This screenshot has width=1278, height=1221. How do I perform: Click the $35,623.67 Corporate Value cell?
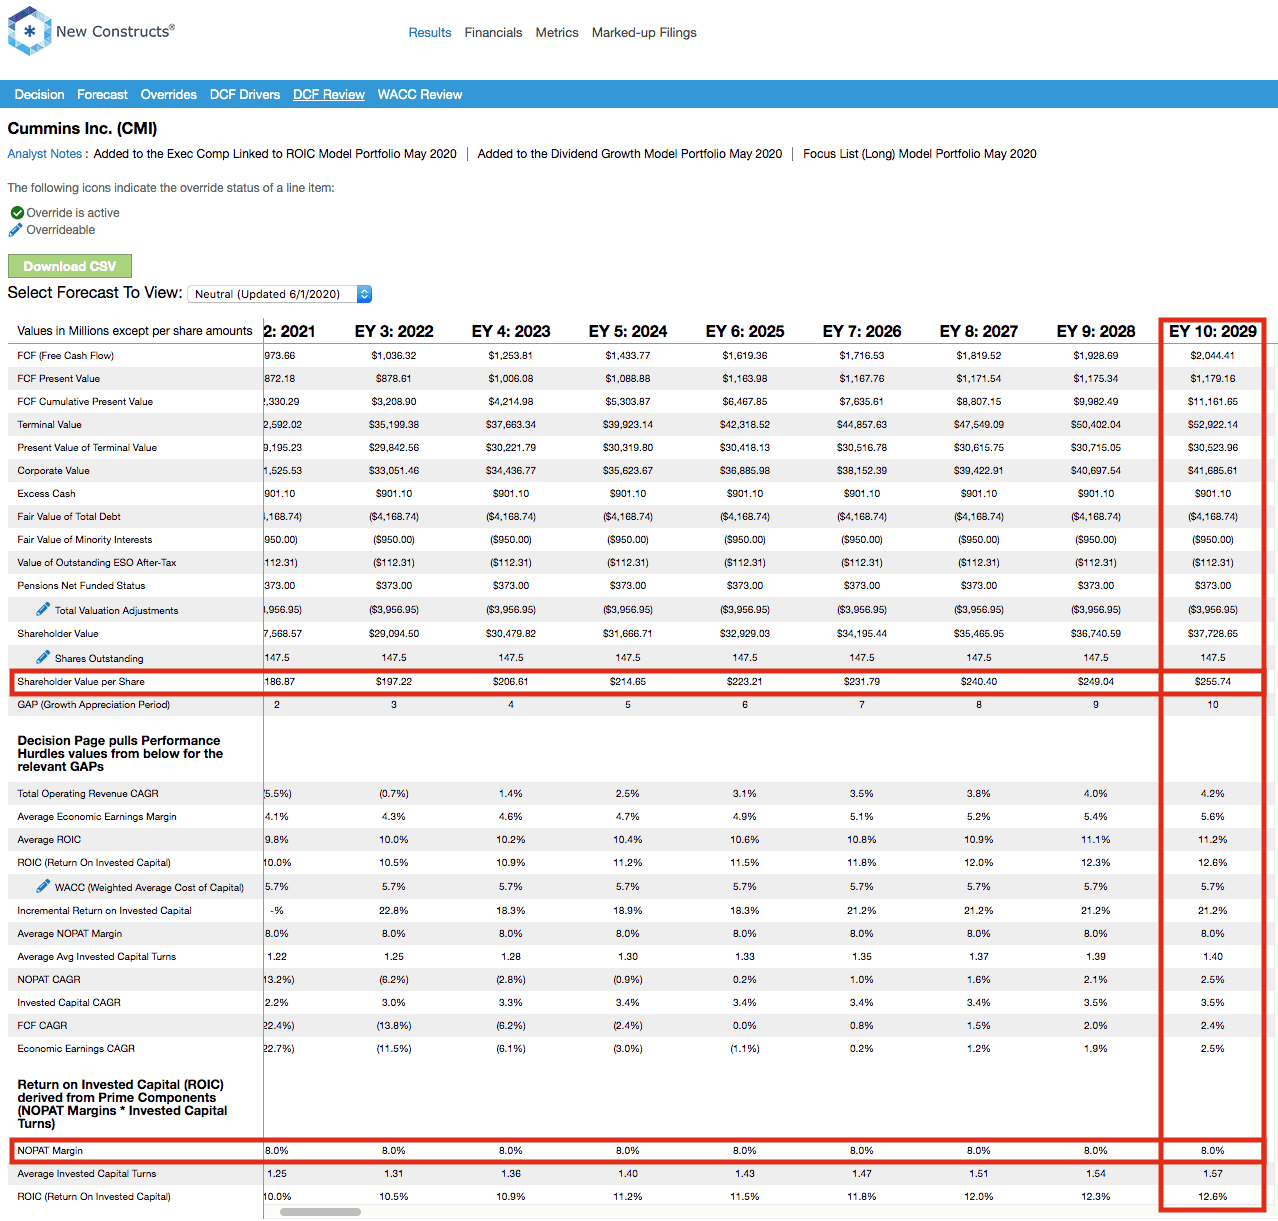tap(628, 471)
